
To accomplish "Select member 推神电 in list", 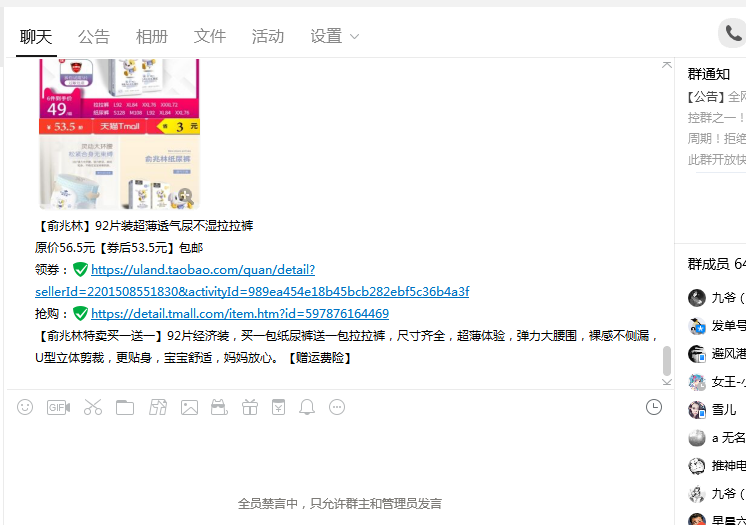I will tap(717, 466).
